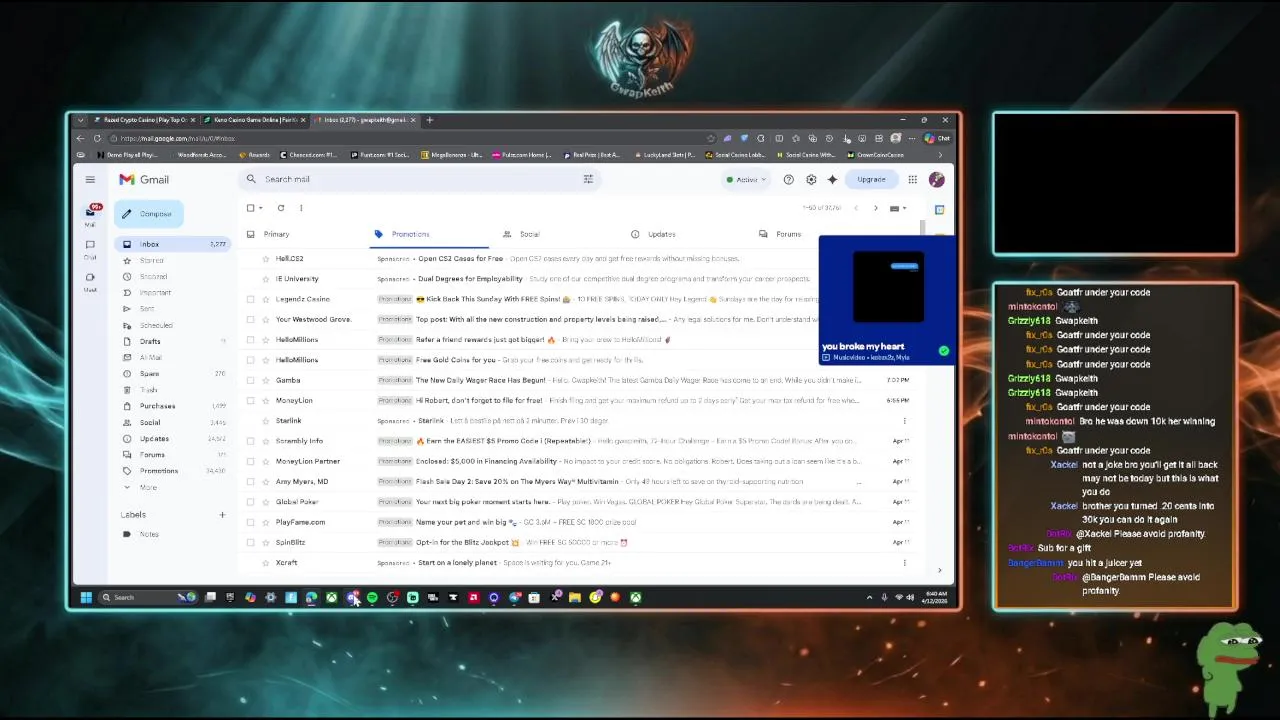
Task: Show search options filter icon
Action: point(588,179)
